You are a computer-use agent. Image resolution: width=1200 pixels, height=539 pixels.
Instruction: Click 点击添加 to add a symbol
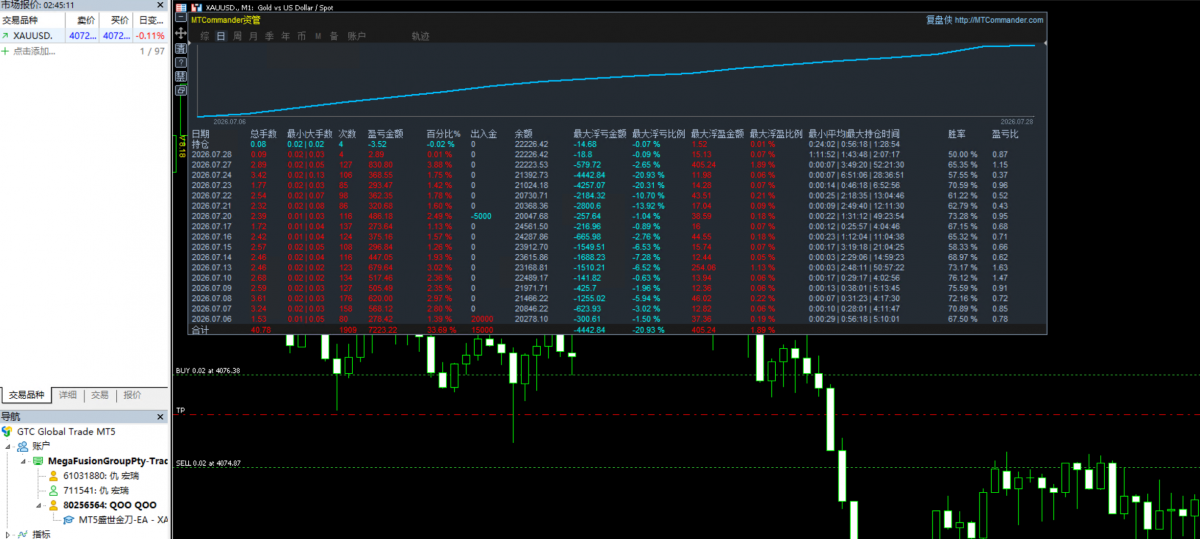coord(34,50)
